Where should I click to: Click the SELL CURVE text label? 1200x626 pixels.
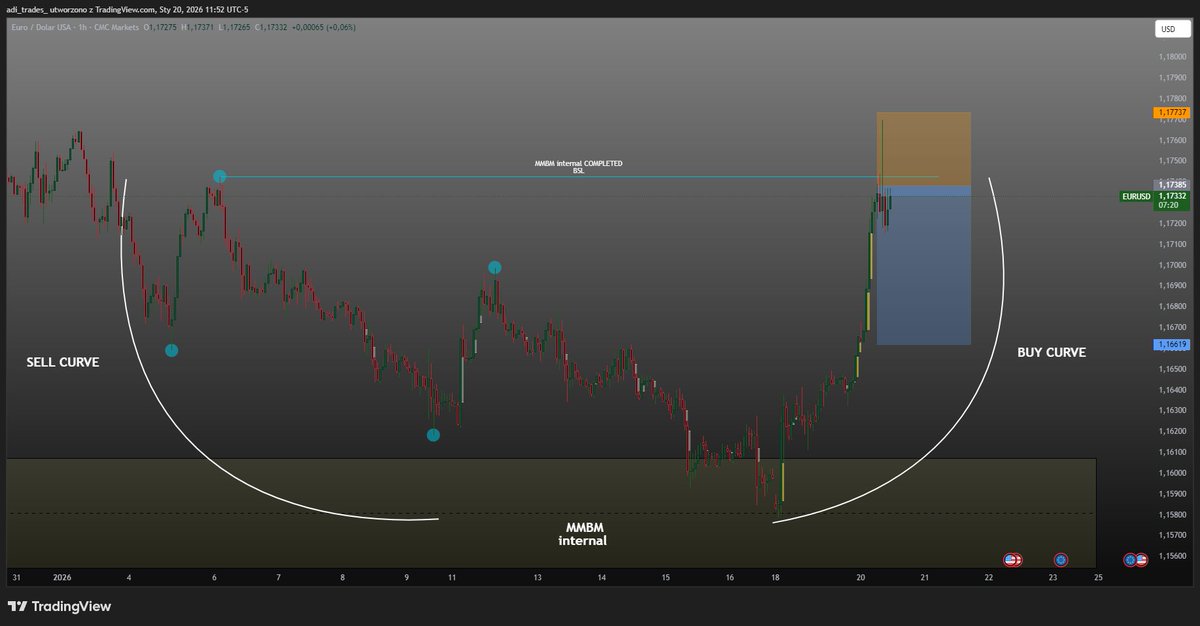click(62, 362)
